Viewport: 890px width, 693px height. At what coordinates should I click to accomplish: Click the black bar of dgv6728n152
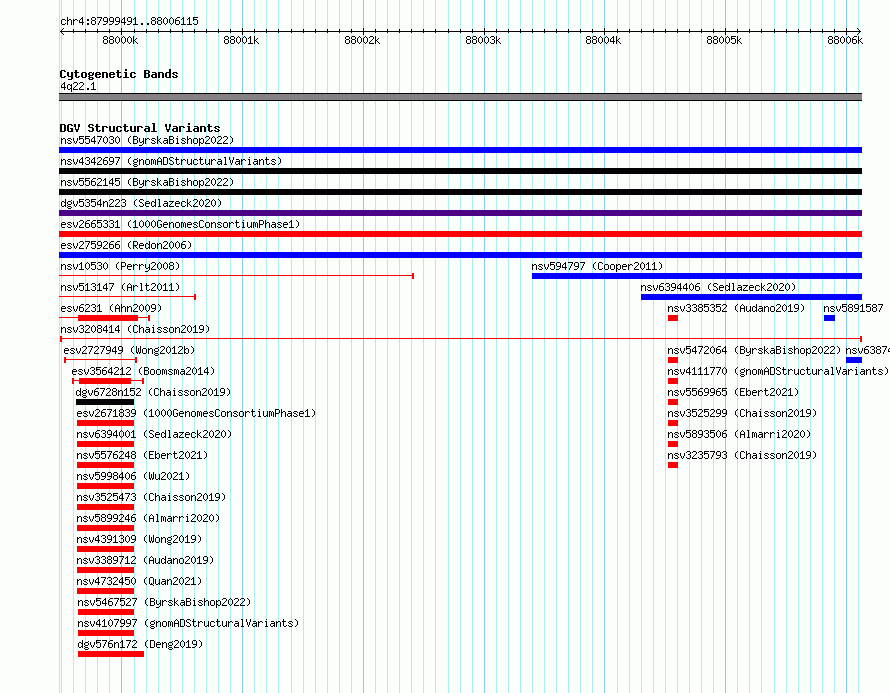(105, 402)
